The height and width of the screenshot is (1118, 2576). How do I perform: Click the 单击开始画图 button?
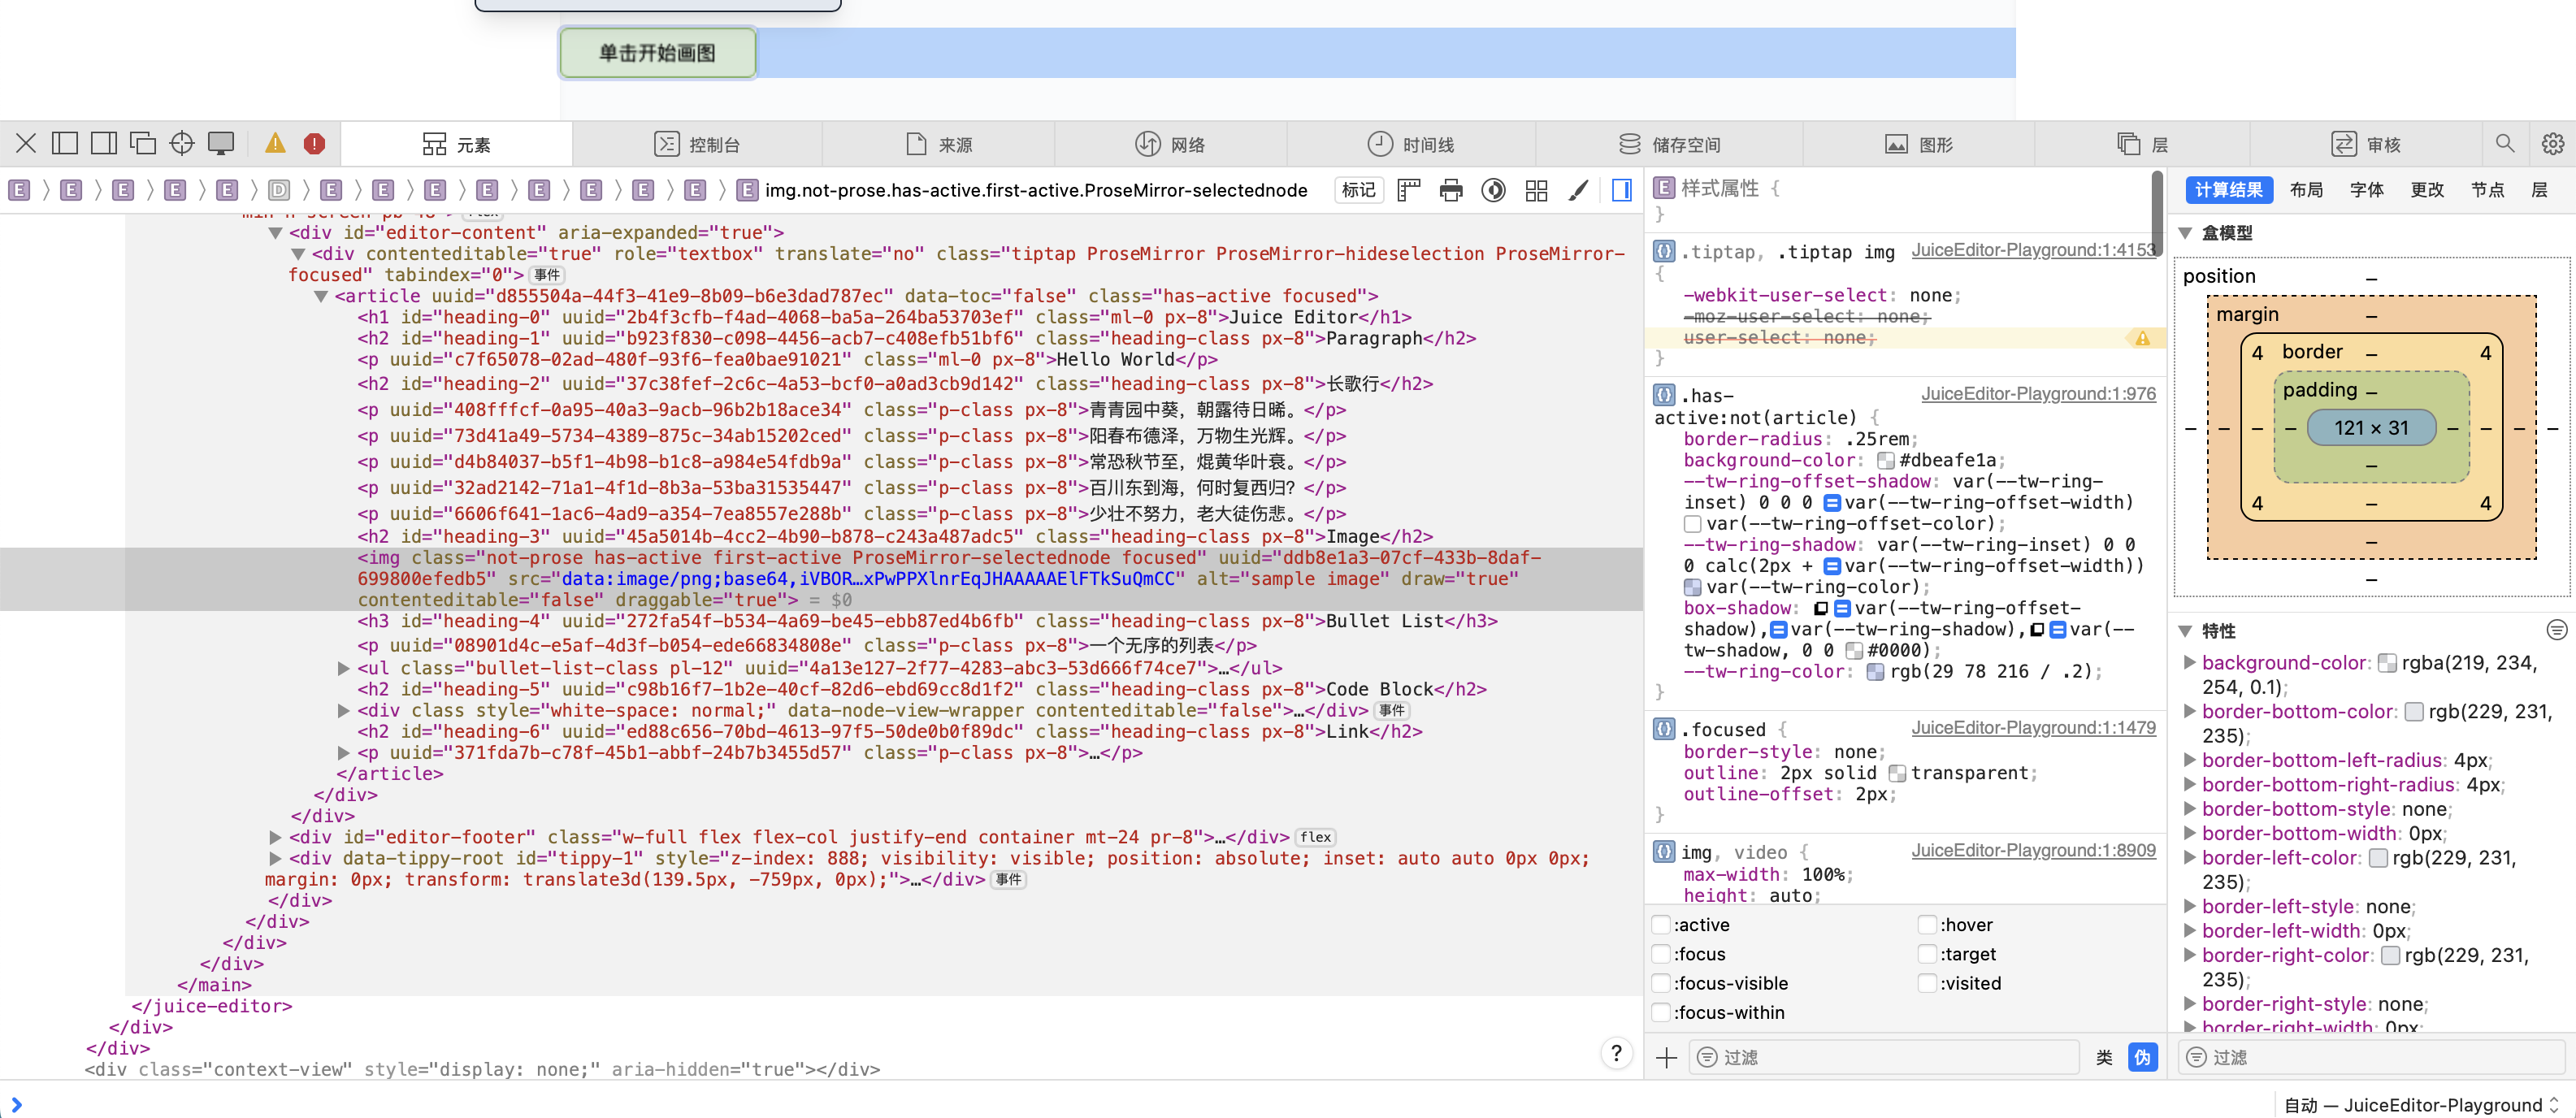[x=657, y=53]
